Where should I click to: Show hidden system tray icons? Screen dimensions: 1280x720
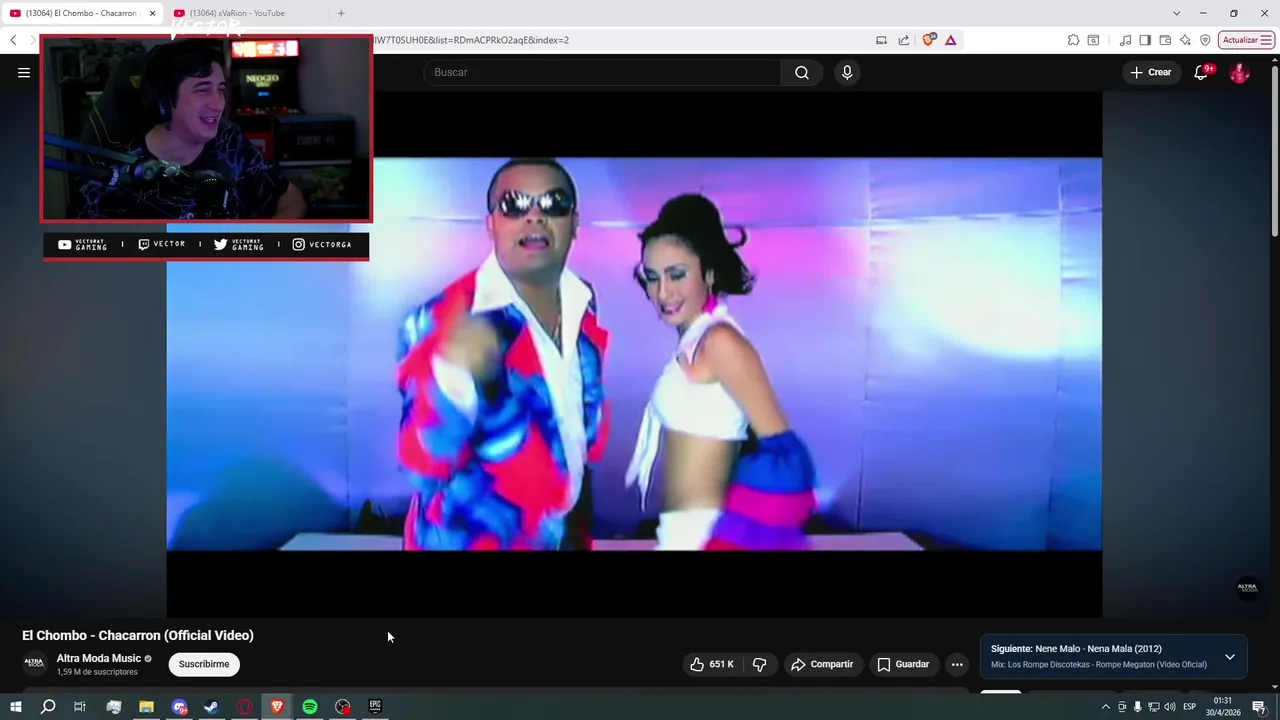pyautogui.click(x=1105, y=707)
